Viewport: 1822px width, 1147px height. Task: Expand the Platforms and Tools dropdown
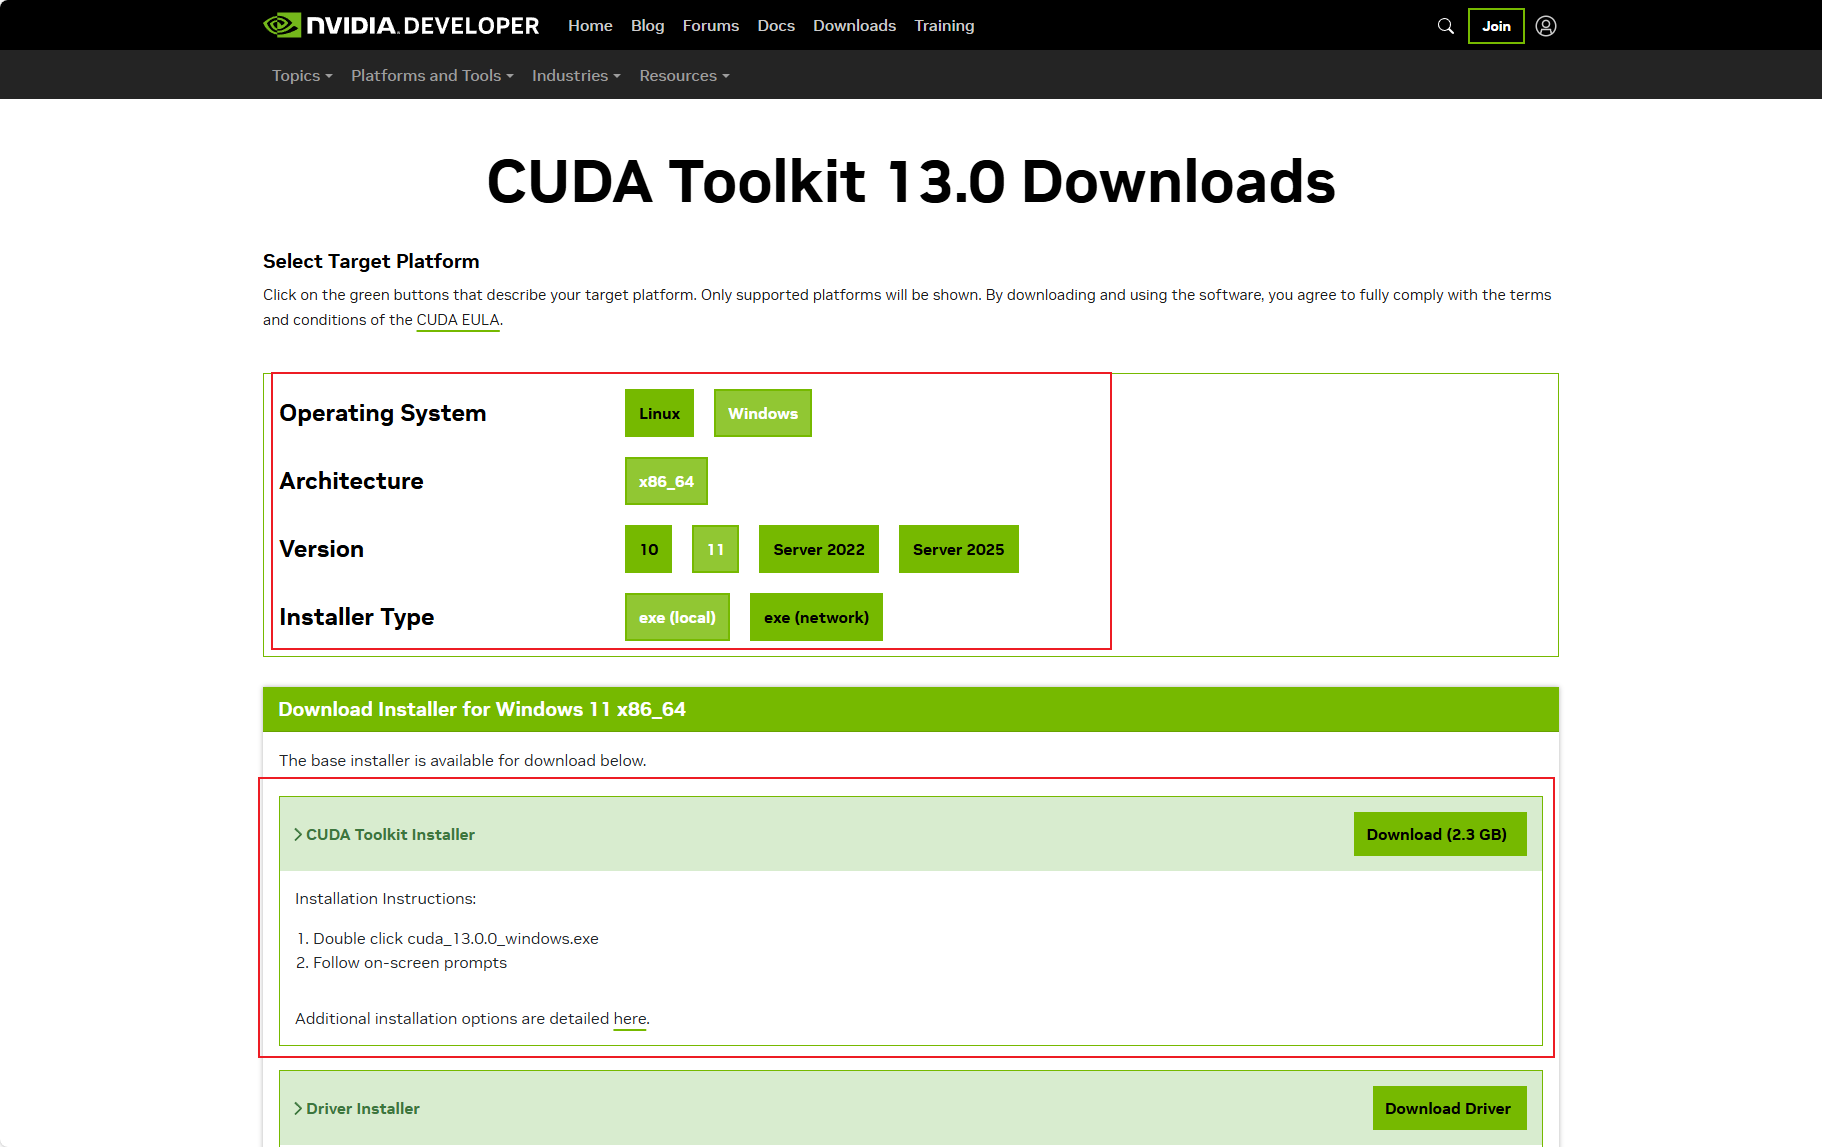[x=432, y=75]
